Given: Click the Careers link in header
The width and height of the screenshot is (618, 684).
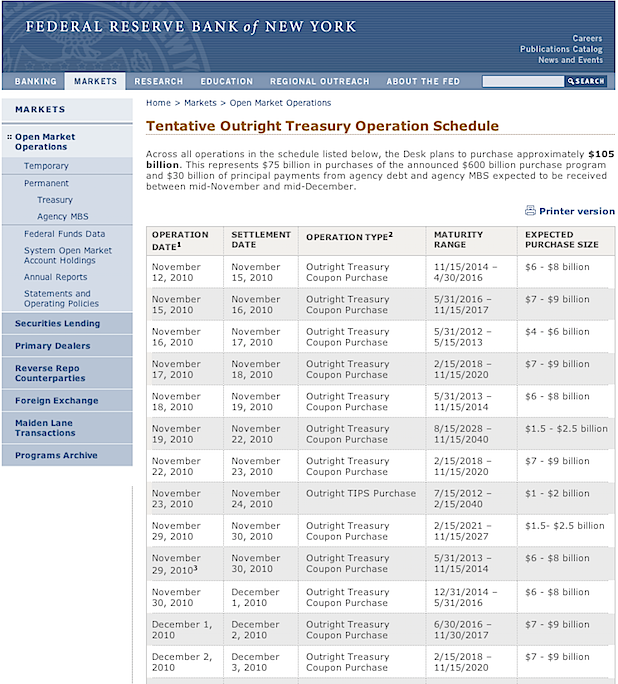Looking at the screenshot, I should [587, 38].
